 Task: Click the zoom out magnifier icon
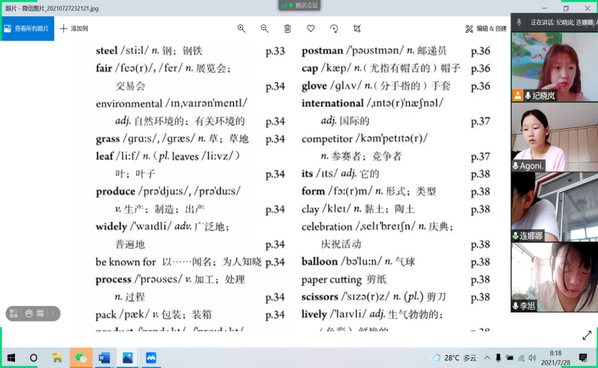pos(264,29)
